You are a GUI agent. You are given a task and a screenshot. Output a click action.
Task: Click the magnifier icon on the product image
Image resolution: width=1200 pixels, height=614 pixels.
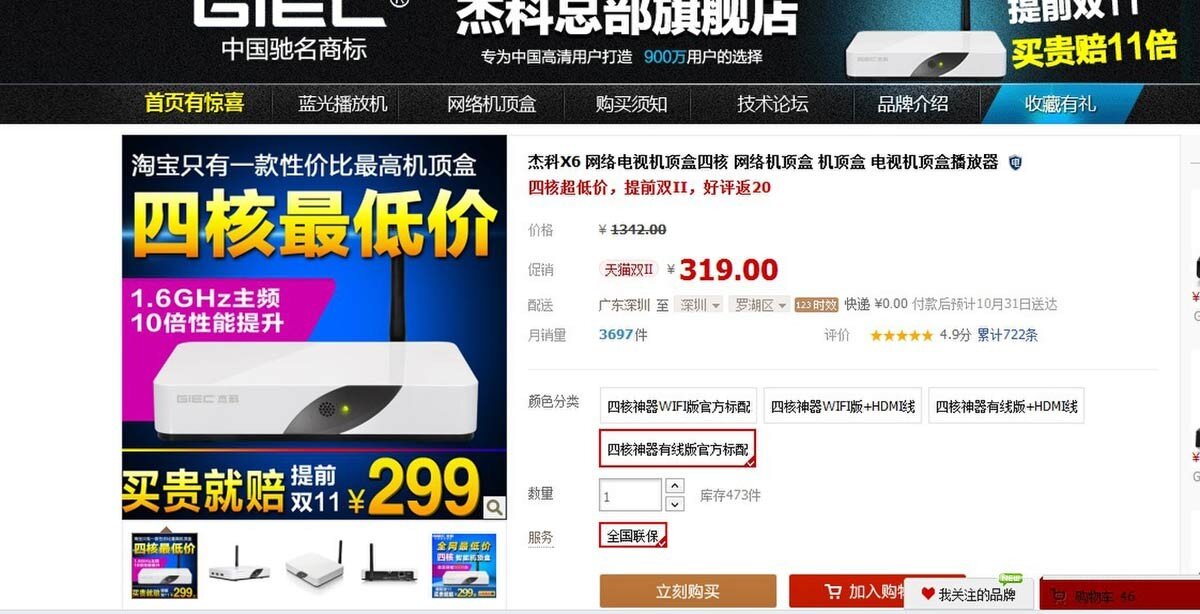(x=494, y=508)
